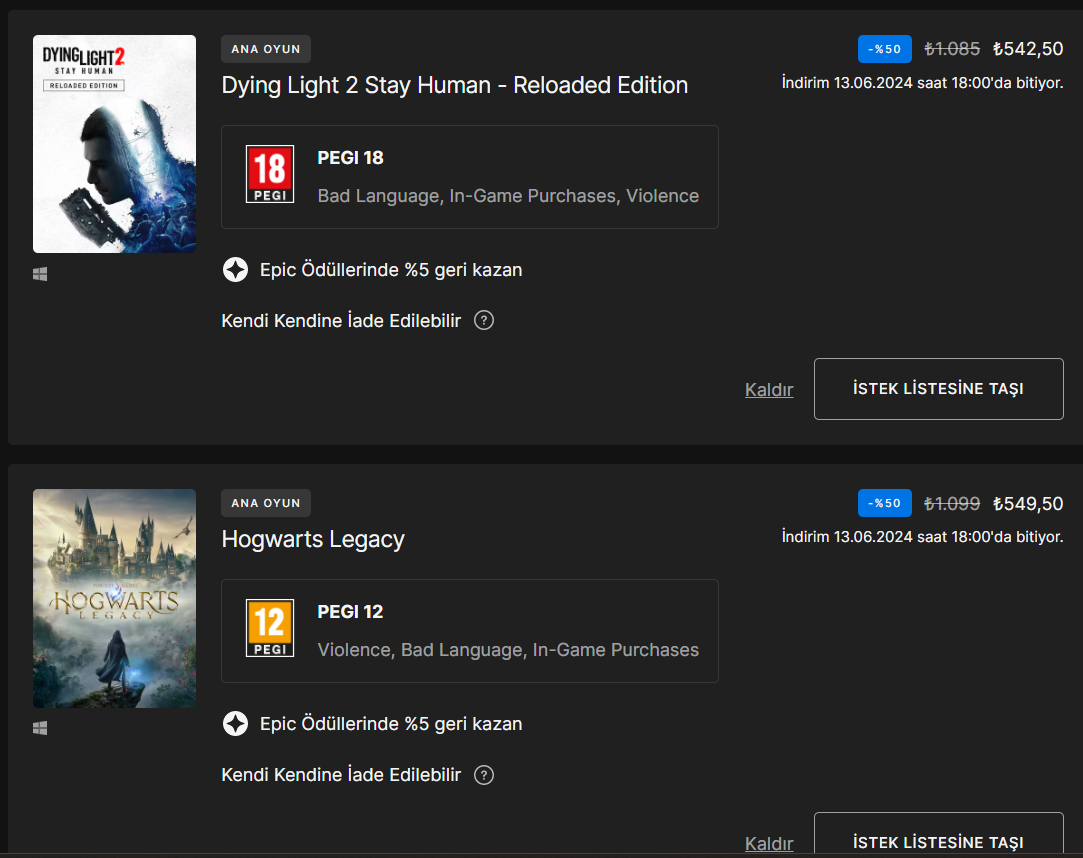
Task: Click the crossed-out original price ₺1.099
Action: click(x=952, y=504)
